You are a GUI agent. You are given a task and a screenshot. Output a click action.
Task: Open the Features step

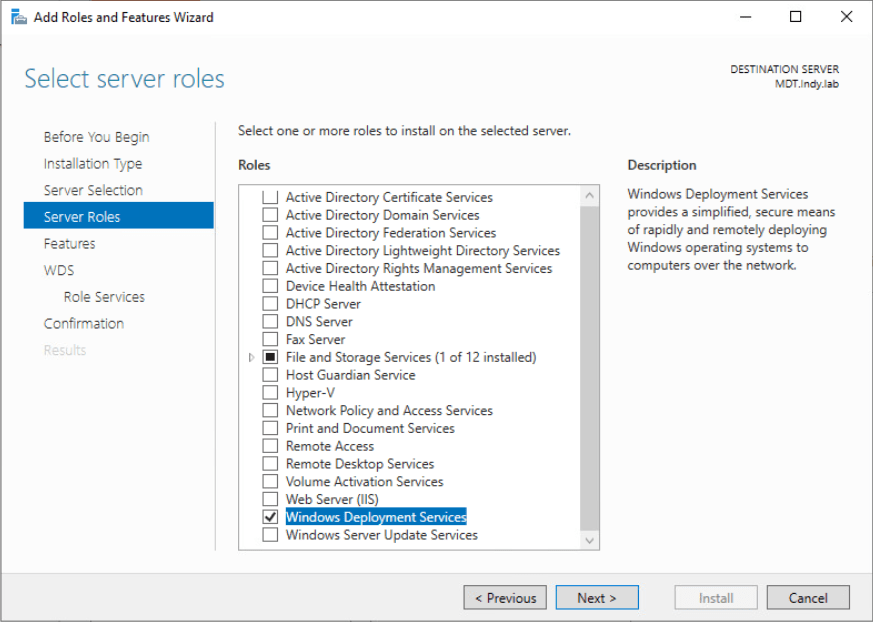pos(69,244)
